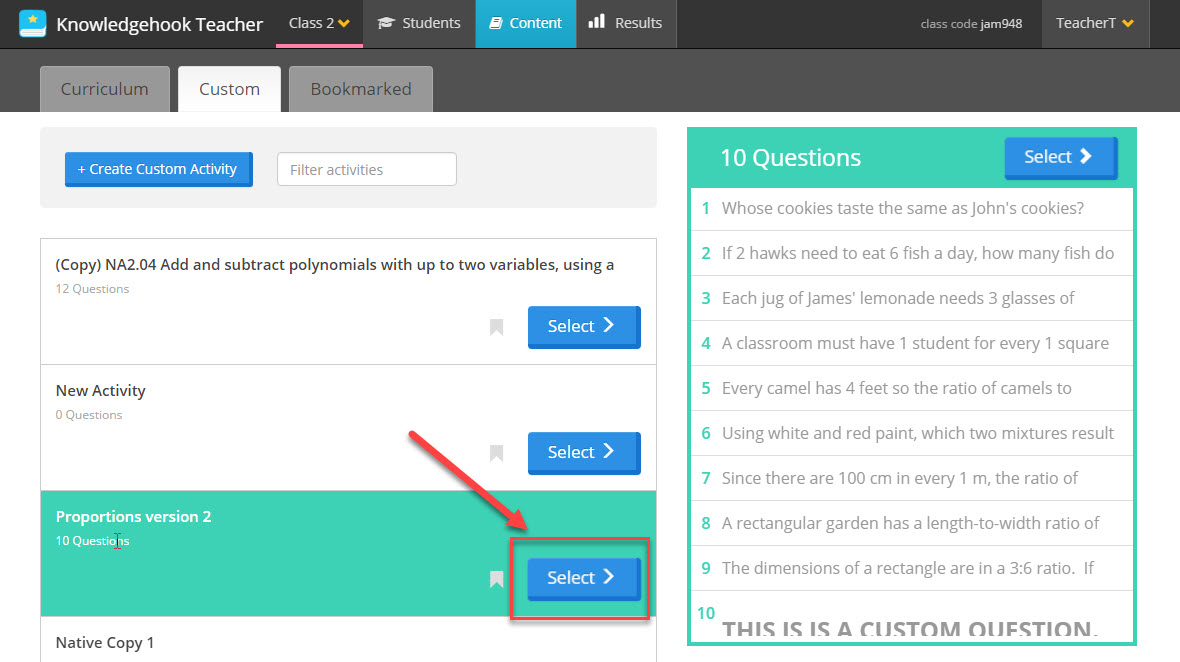Click the Filter activities input field
The image size is (1180, 662).
tap(366, 169)
